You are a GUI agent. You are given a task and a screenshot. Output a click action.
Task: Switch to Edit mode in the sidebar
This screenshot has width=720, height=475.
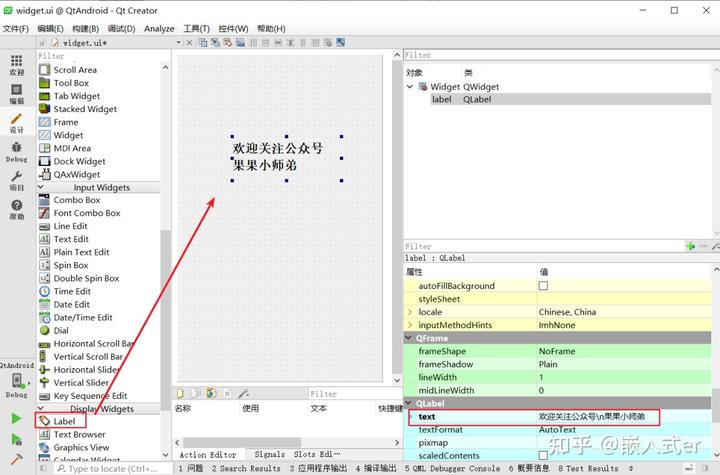pyautogui.click(x=17, y=94)
